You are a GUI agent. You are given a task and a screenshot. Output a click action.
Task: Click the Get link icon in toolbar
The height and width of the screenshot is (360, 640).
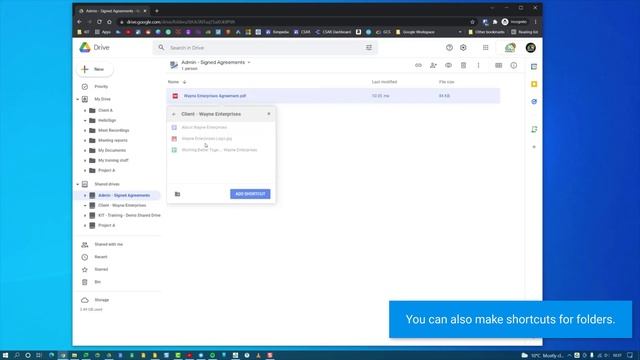(418, 65)
